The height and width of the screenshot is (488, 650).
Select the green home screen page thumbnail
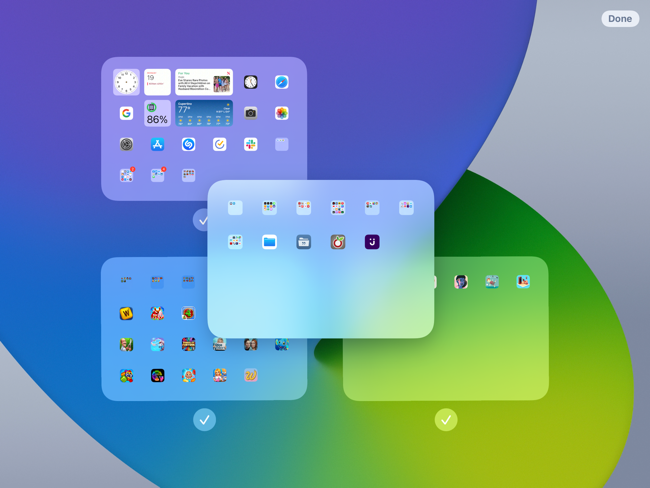click(446, 328)
